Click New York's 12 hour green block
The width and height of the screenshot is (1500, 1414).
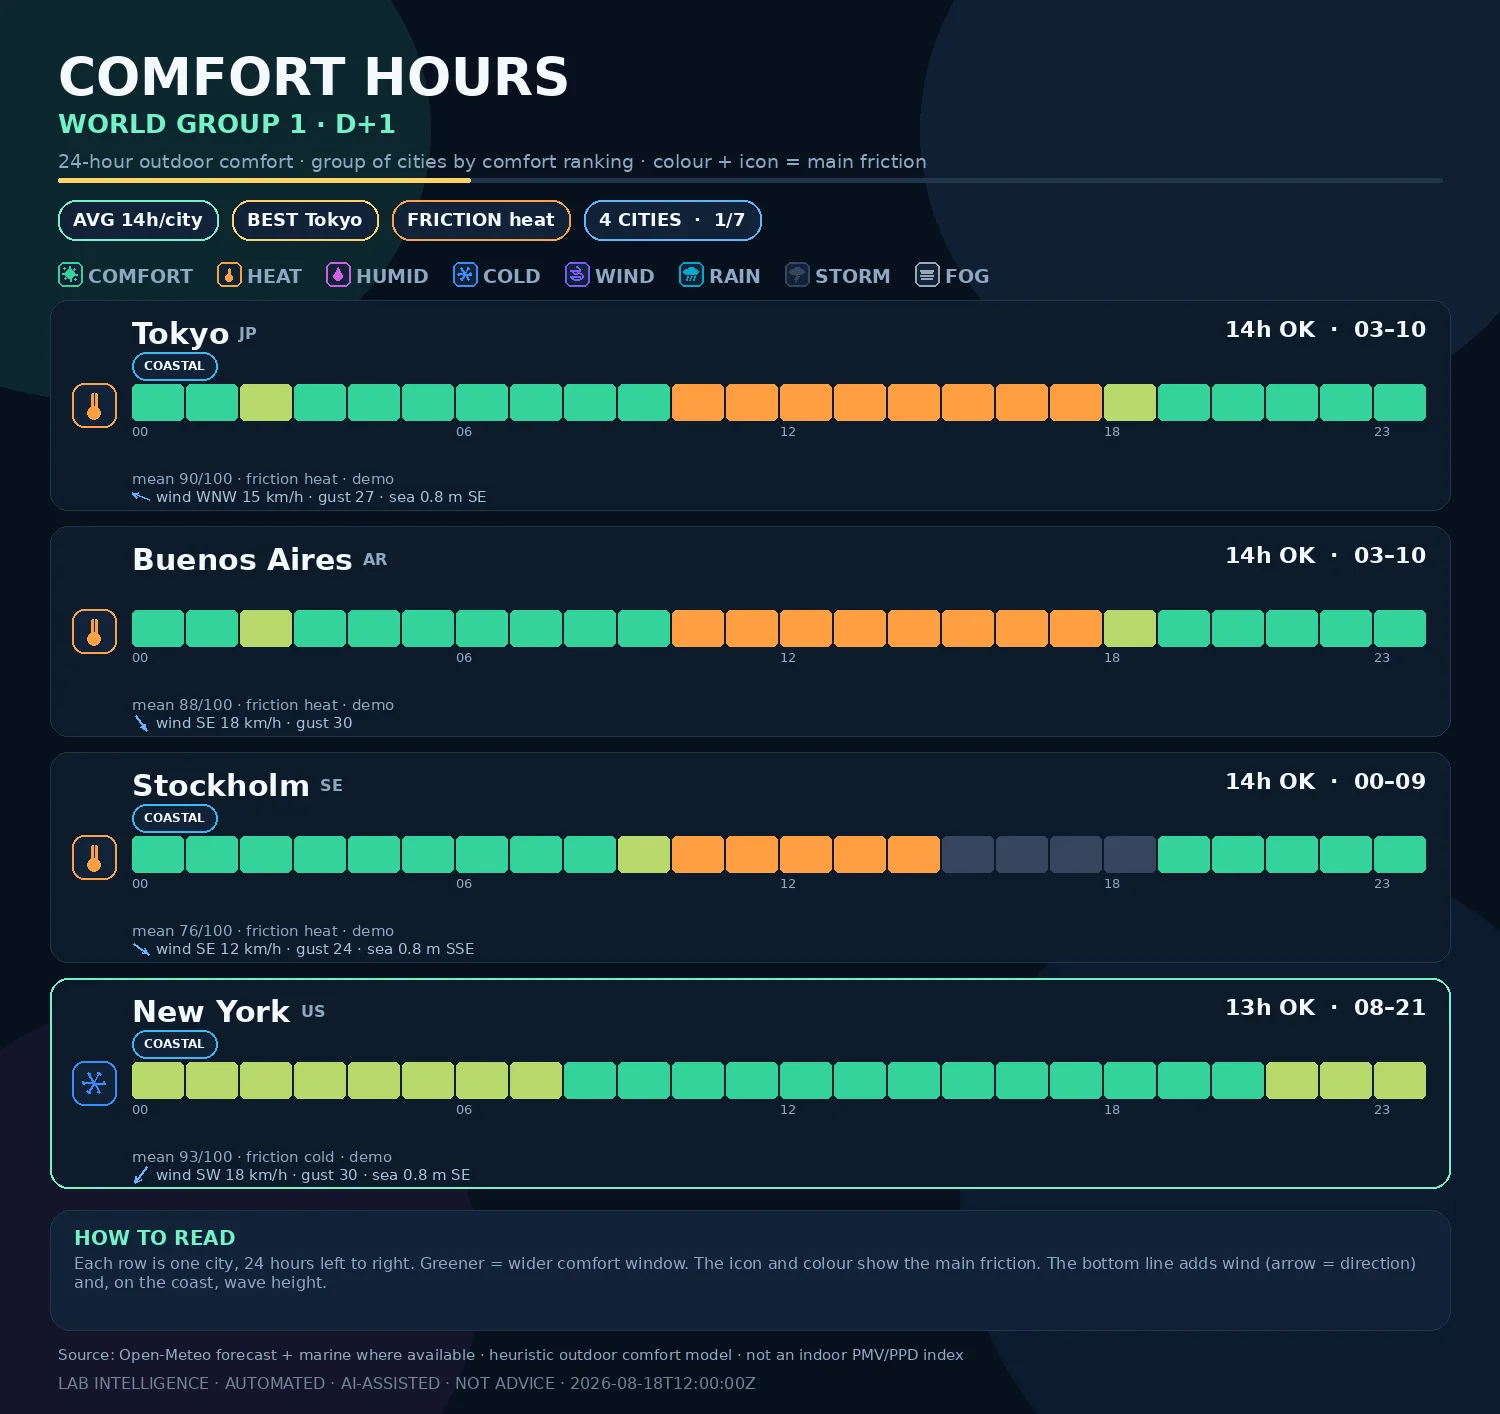click(806, 1080)
